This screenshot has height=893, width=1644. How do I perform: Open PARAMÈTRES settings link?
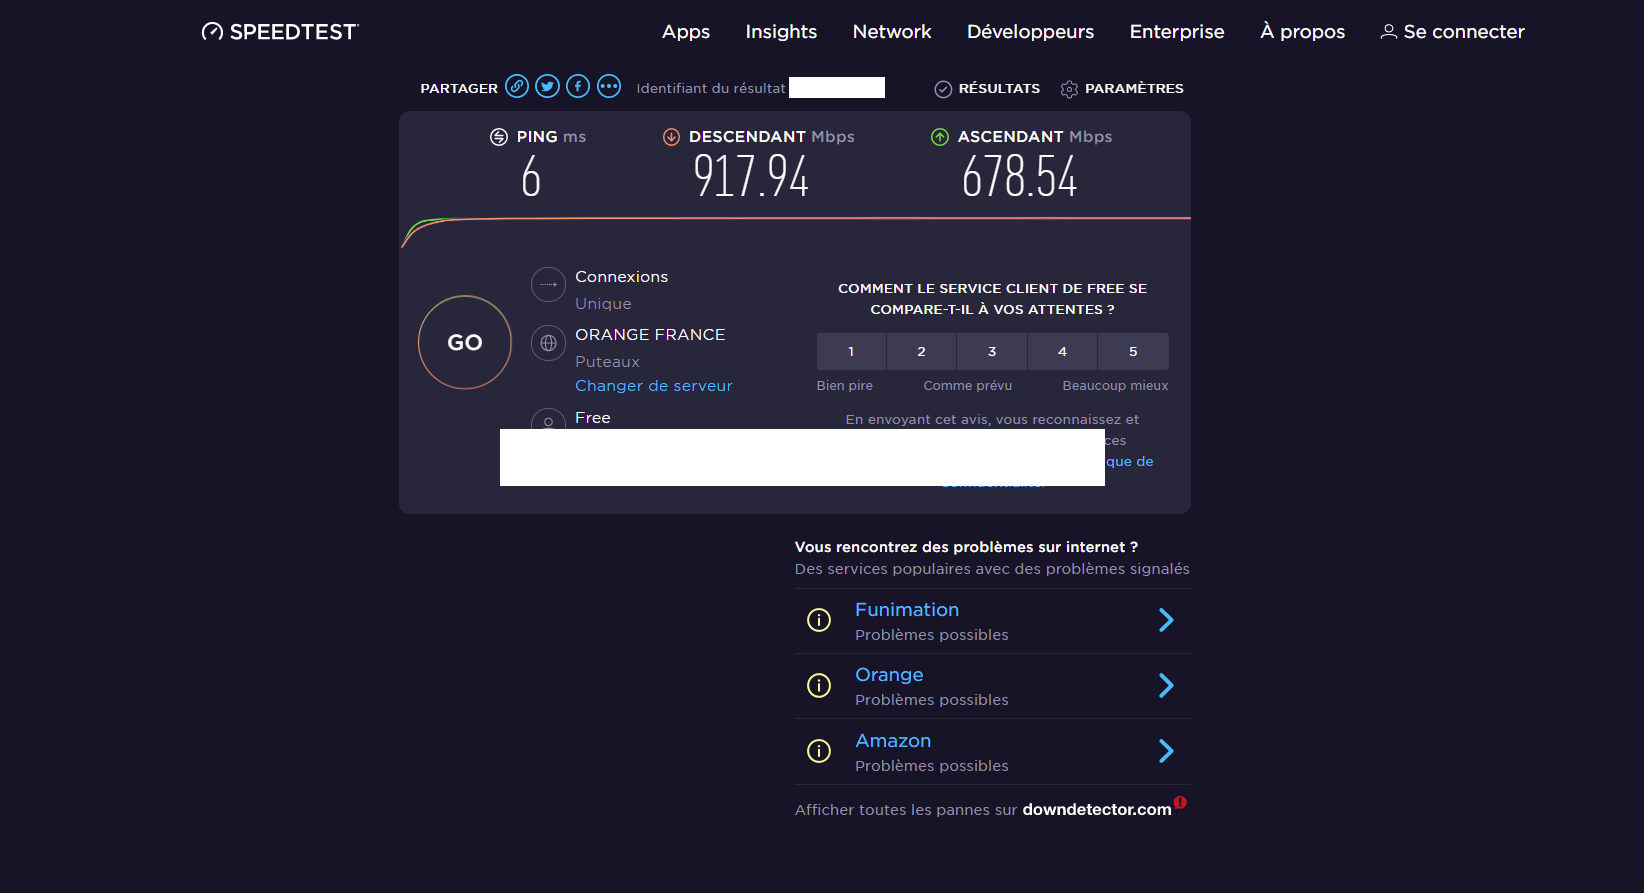[x=1134, y=89]
